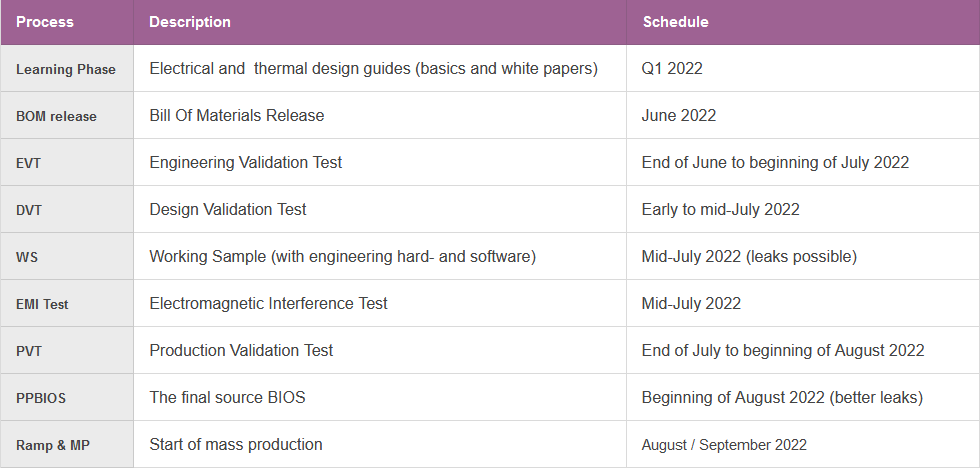Viewport: 980px width, 468px height.
Task: Click the DVT process cell
Action: 30,210
